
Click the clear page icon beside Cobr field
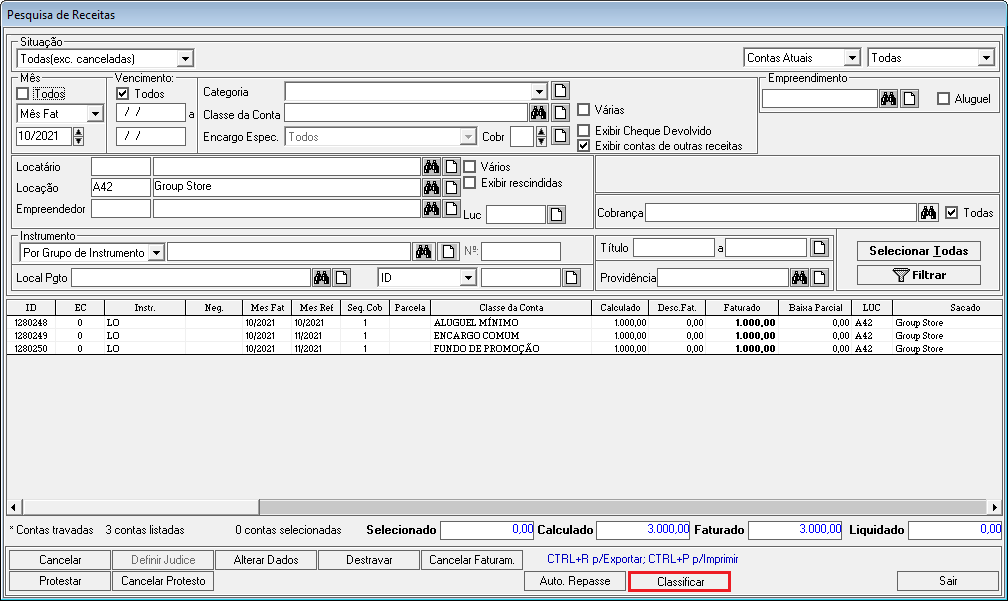tap(561, 136)
